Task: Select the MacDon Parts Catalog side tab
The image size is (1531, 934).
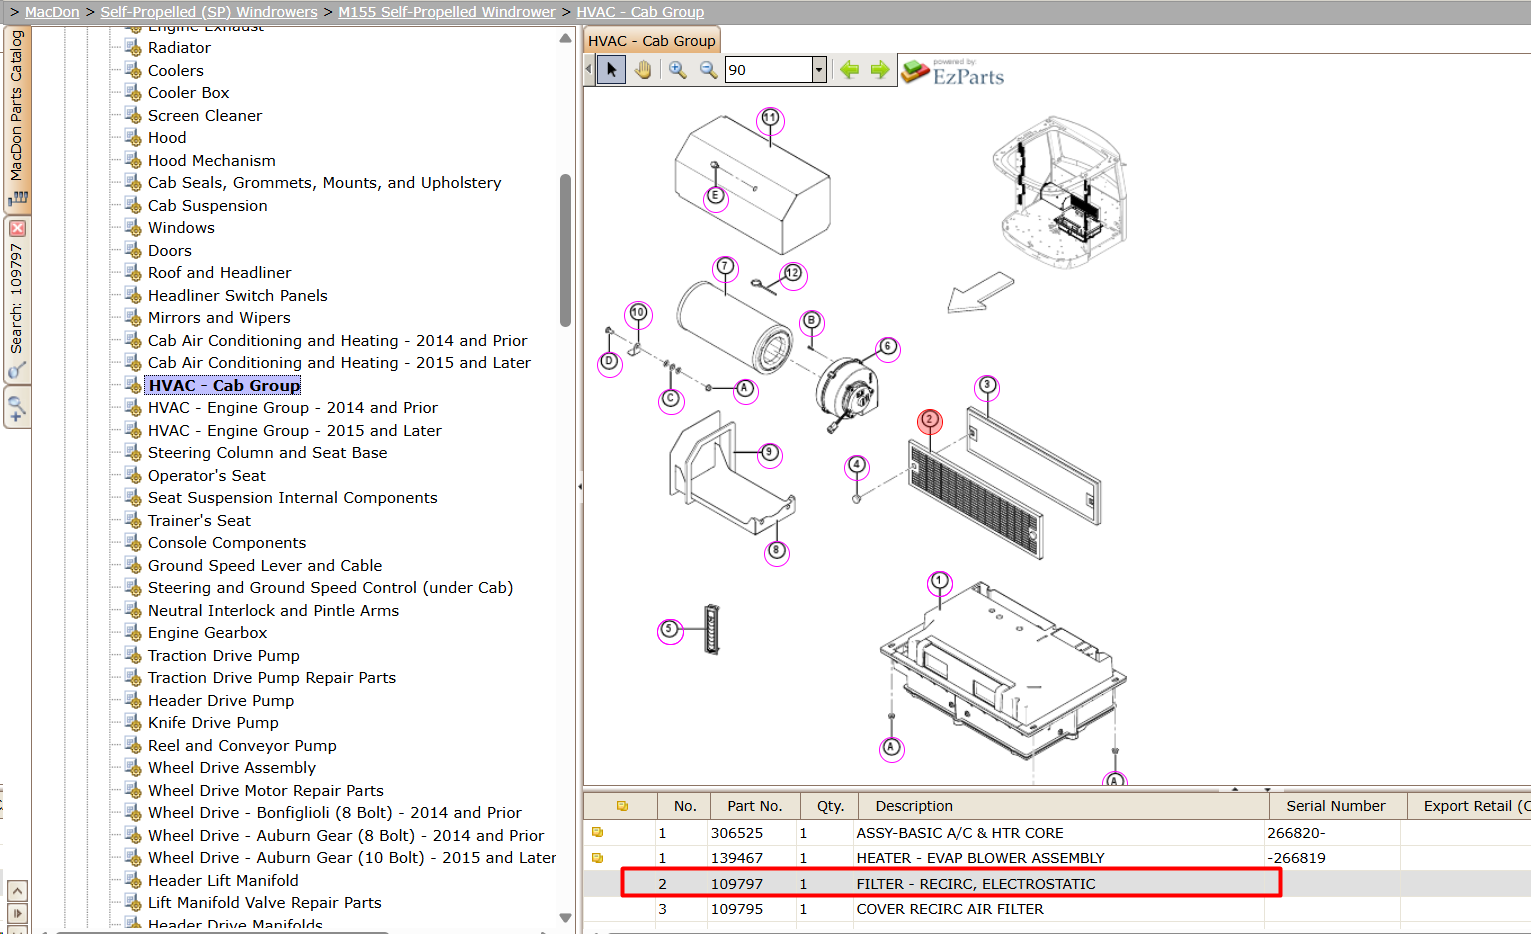Action: [x=17, y=118]
